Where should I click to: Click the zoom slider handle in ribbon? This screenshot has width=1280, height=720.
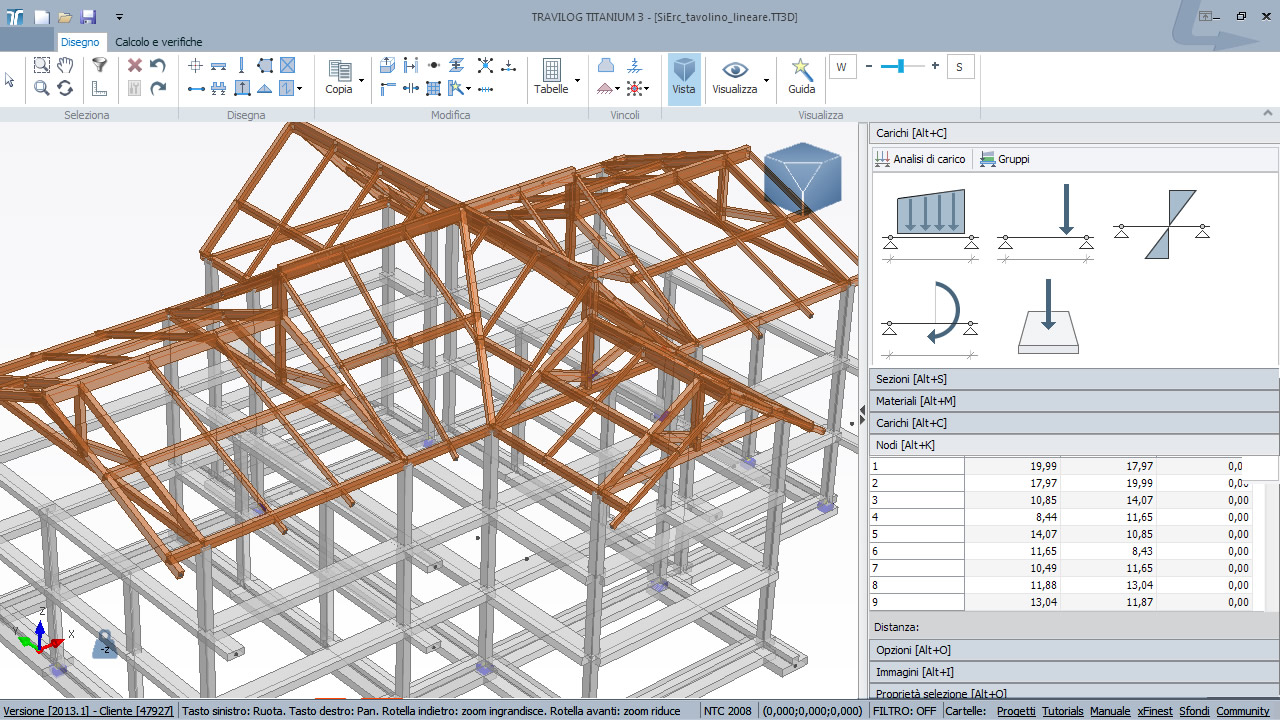coord(902,66)
